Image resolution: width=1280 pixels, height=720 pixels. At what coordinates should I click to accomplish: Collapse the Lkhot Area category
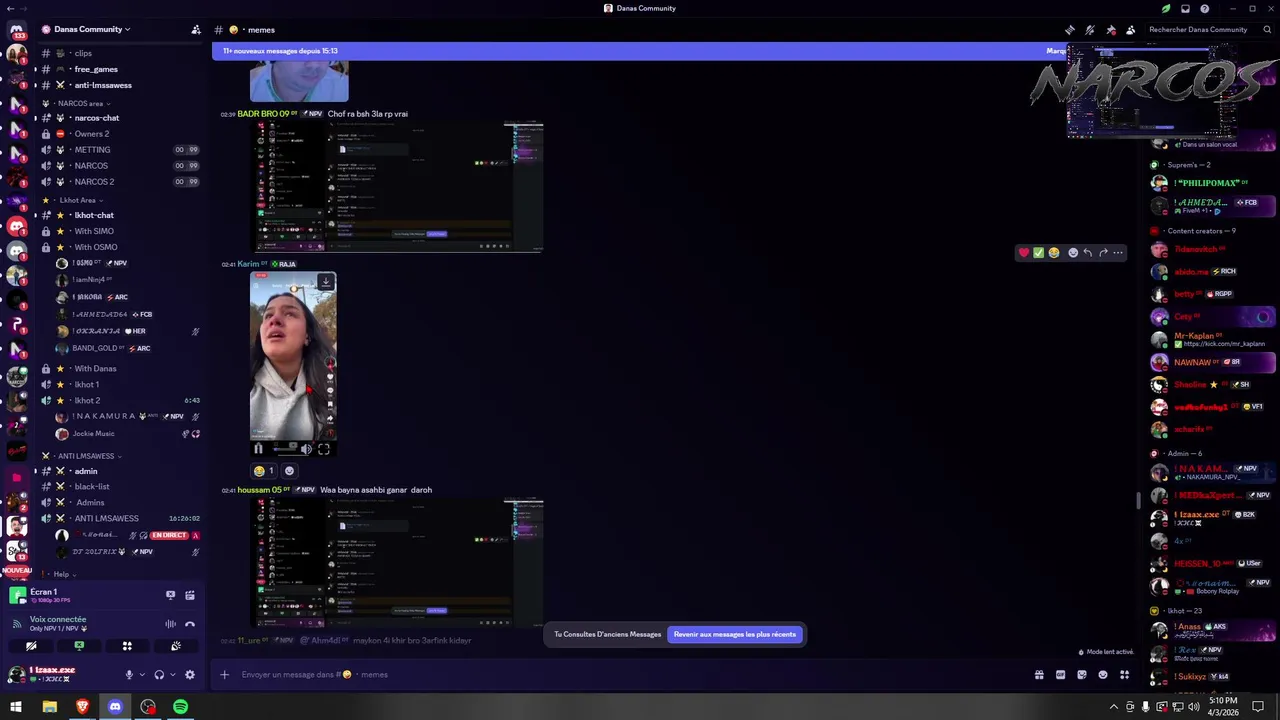78,200
